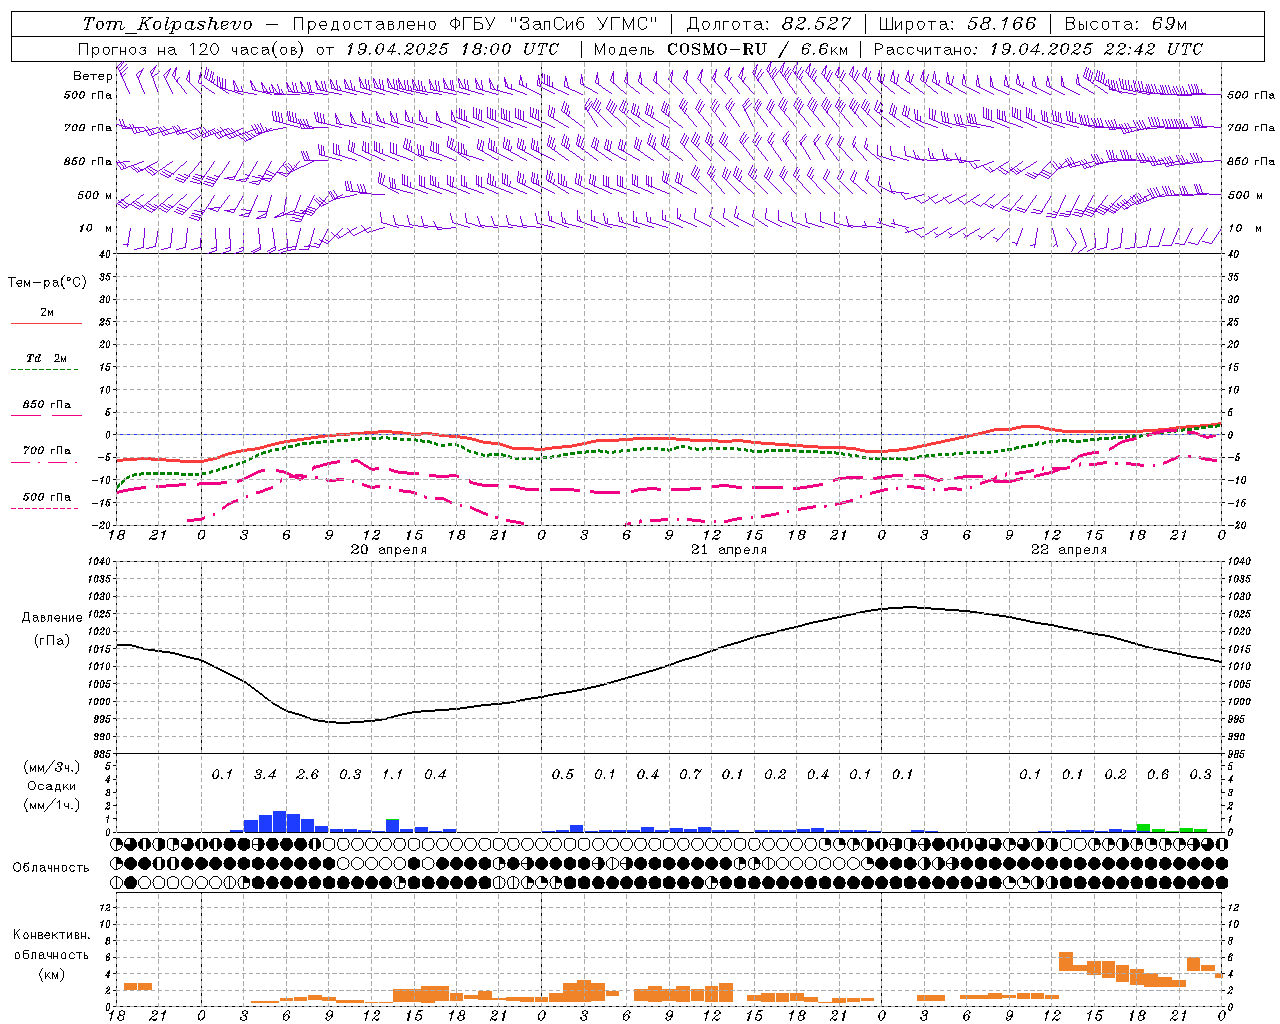Click the 700 гПа temperature legend label
The image size is (1280, 1024).
click(47, 450)
